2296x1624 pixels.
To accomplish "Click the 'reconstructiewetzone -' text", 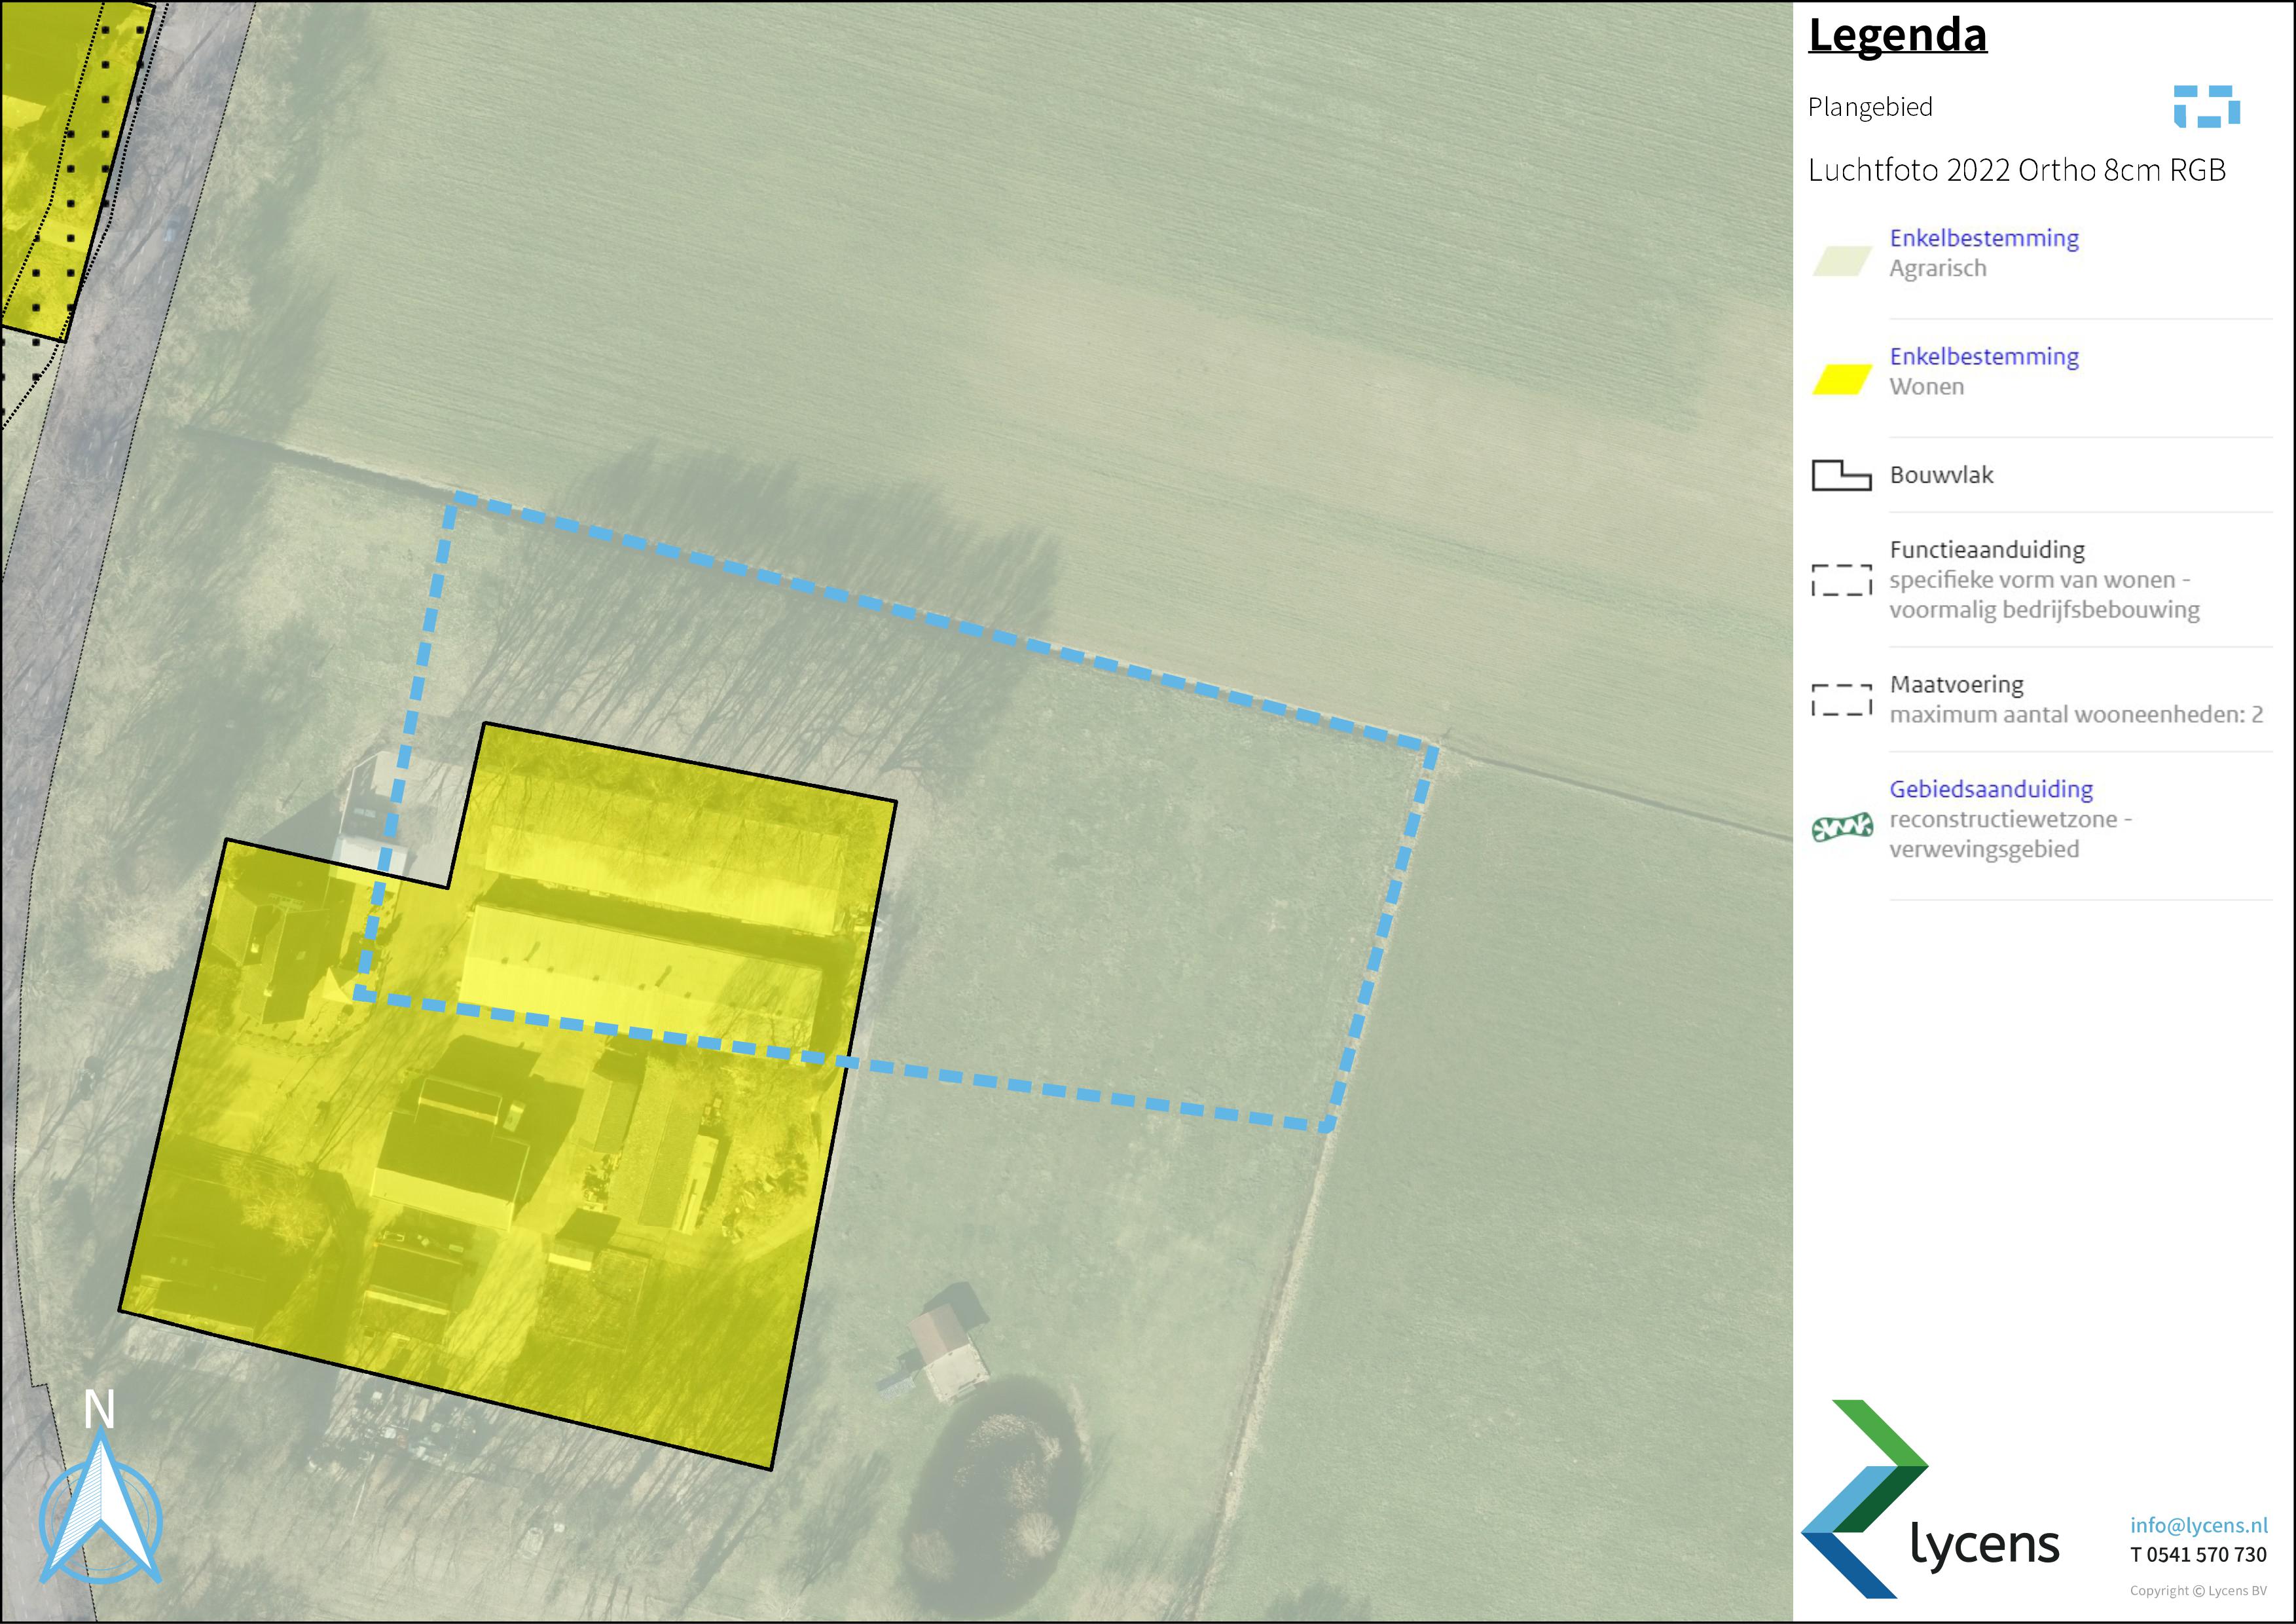I will pyautogui.click(x=2010, y=819).
